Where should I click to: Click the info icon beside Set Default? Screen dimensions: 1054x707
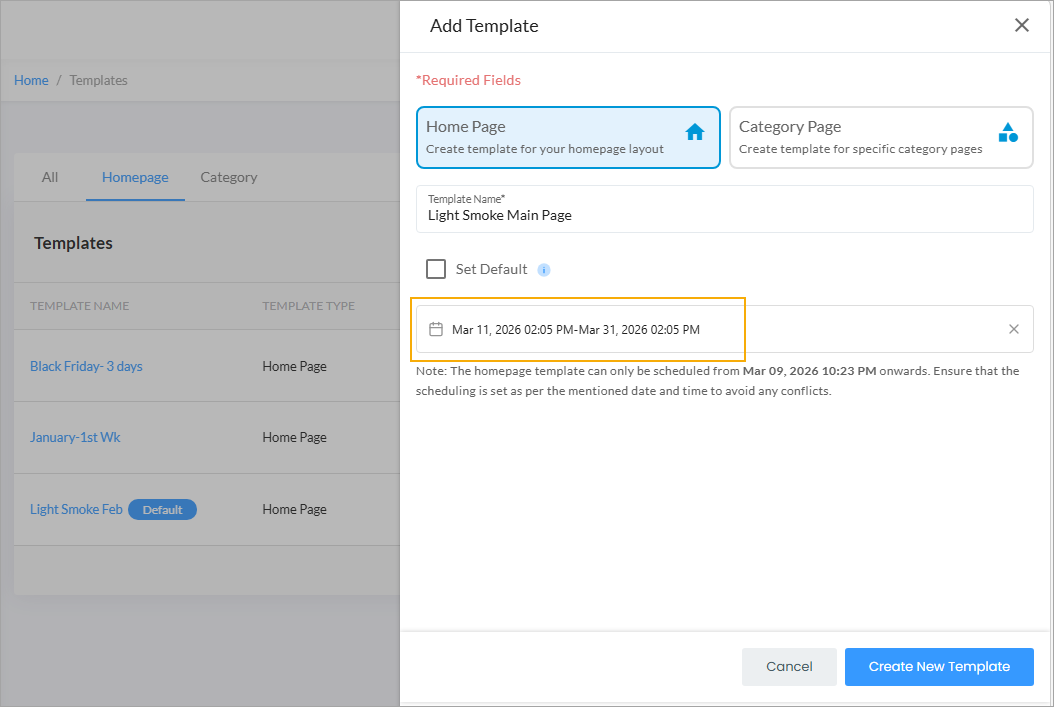coord(544,270)
